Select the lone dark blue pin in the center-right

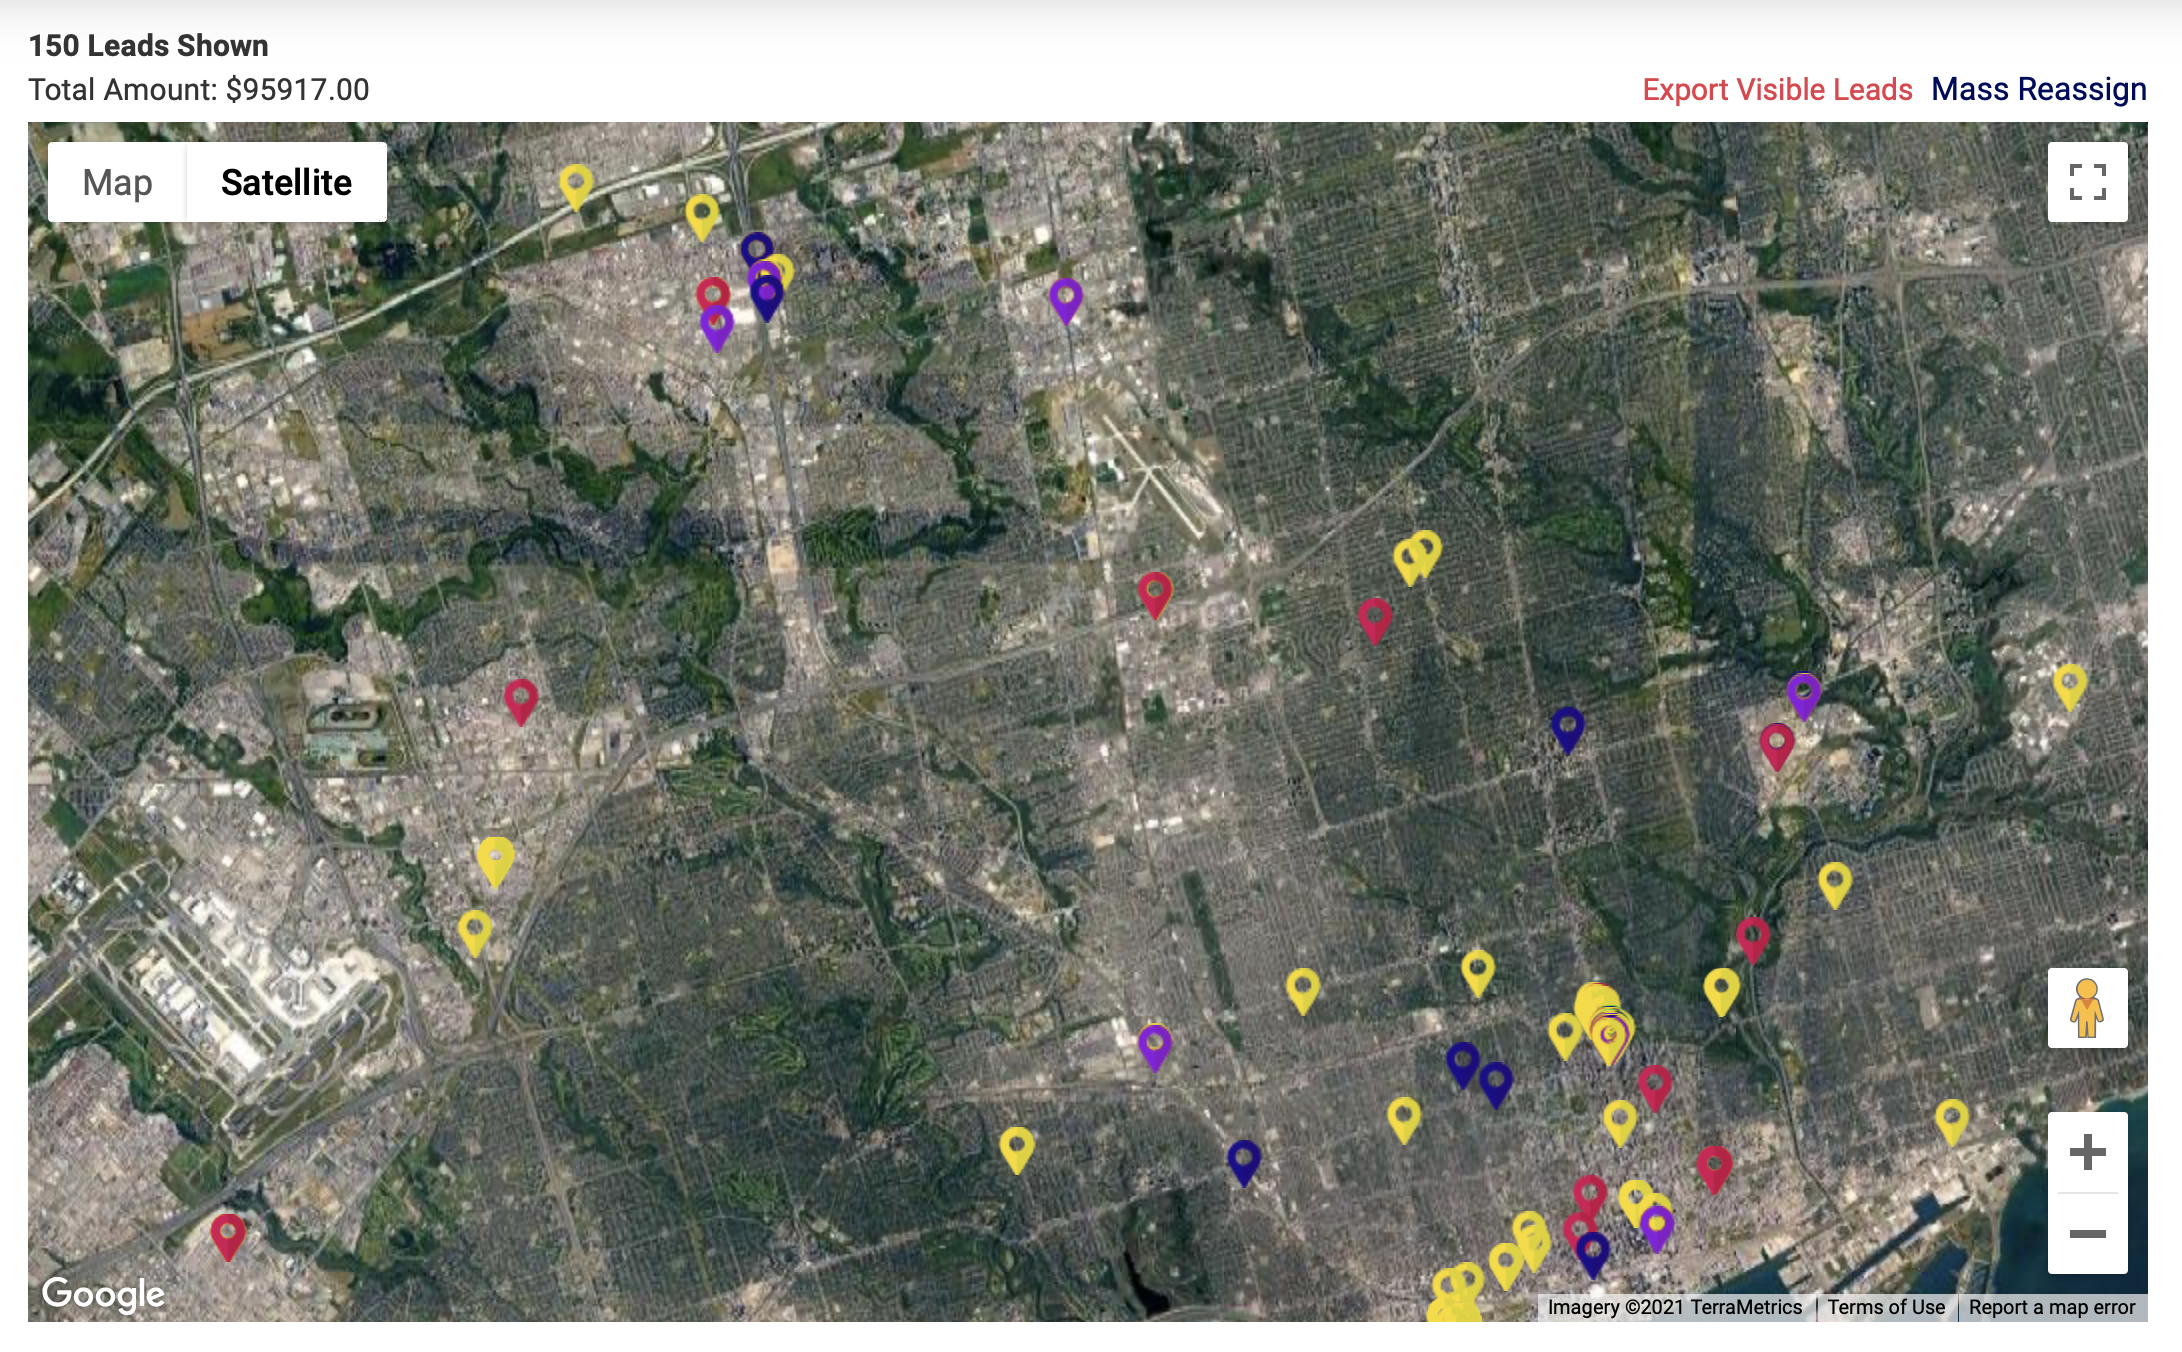click(x=1567, y=729)
